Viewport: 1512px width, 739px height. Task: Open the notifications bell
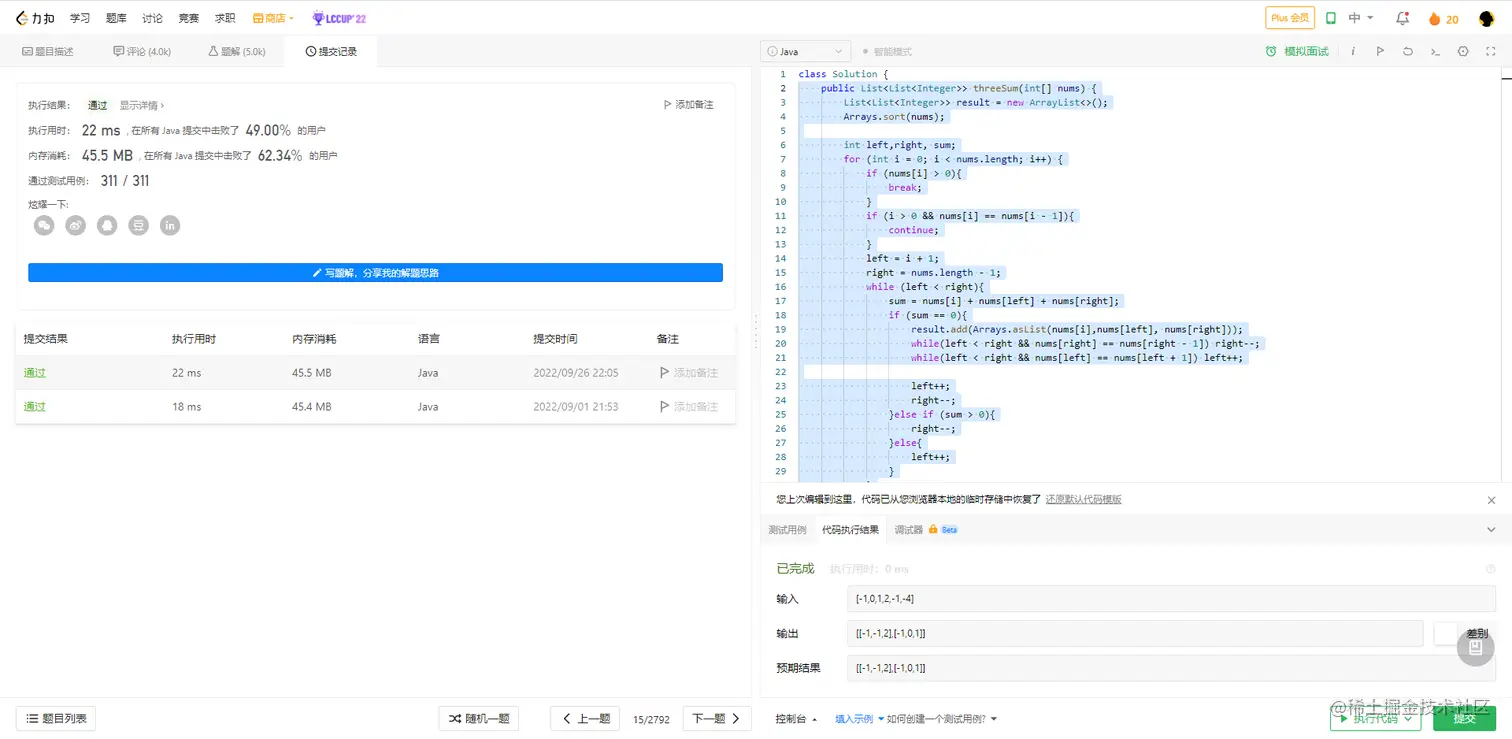pyautogui.click(x=1402, y=18)
